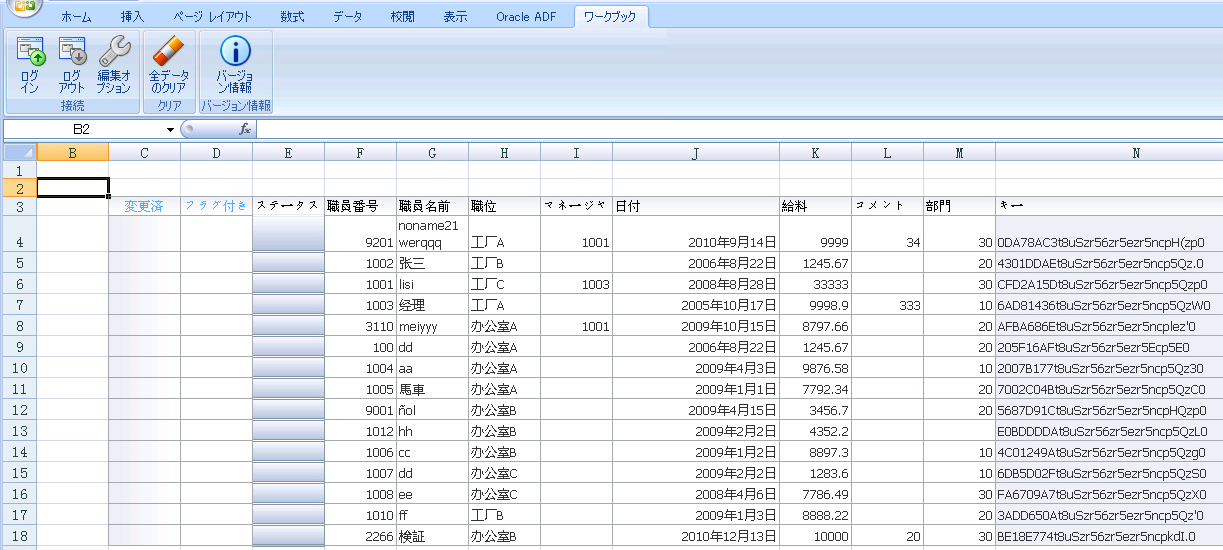Switch to the ホーム tab
This screenshot has width=1223, height=550.
coord(76,17)
